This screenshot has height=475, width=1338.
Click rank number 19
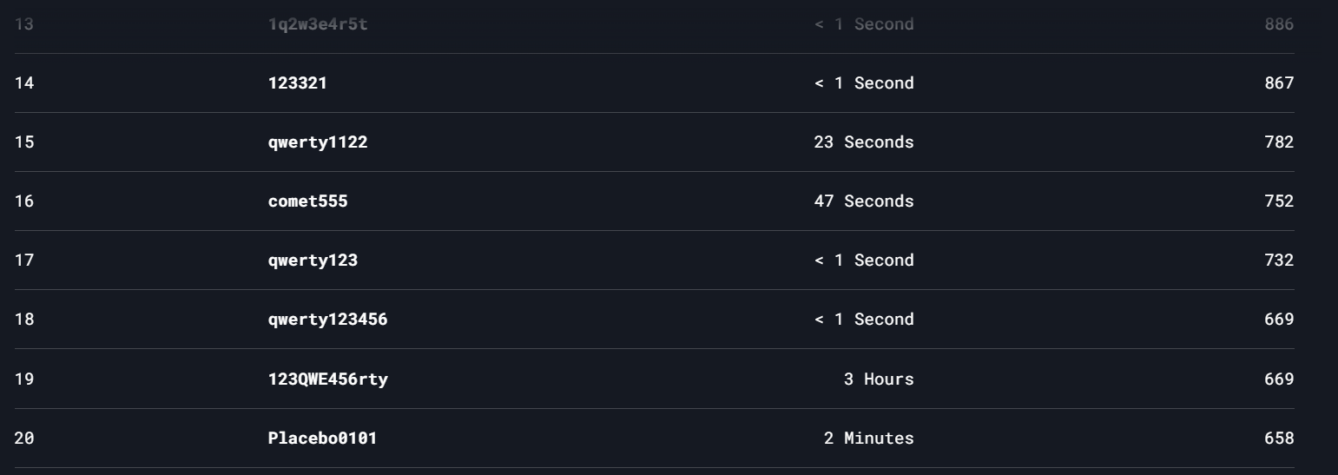pyautogui.click(x=24, y=379)
